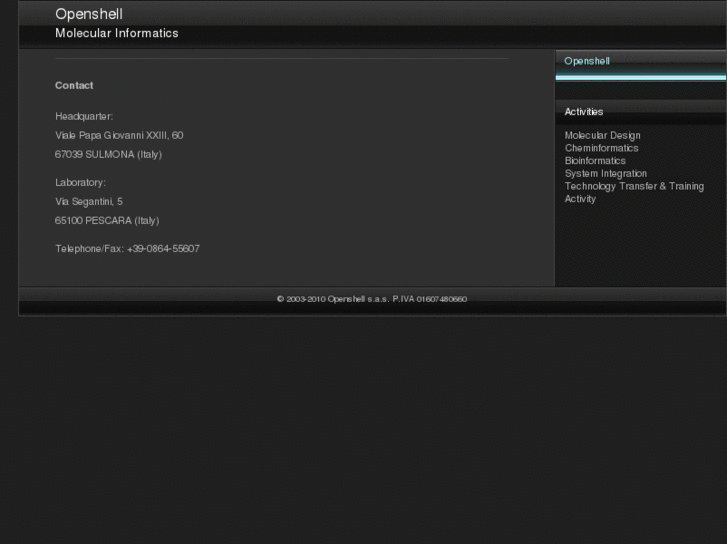Click the copyright footer text
727x545 pixels.
372,299
